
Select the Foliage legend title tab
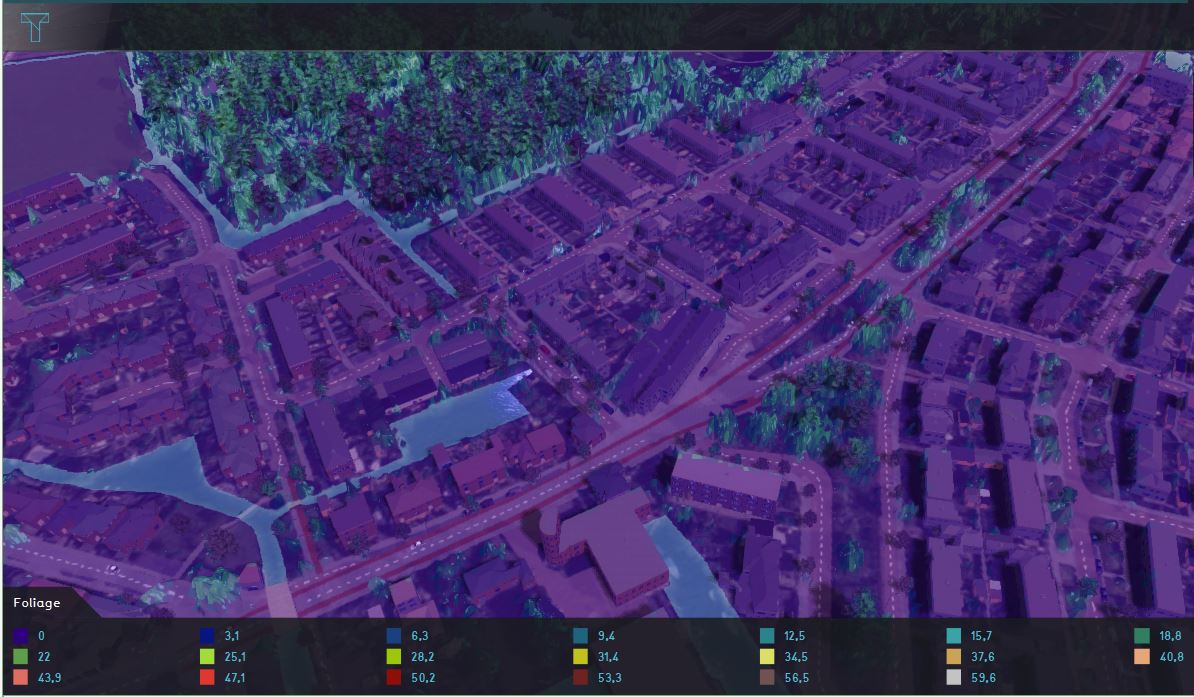click(x=37, y=603)
